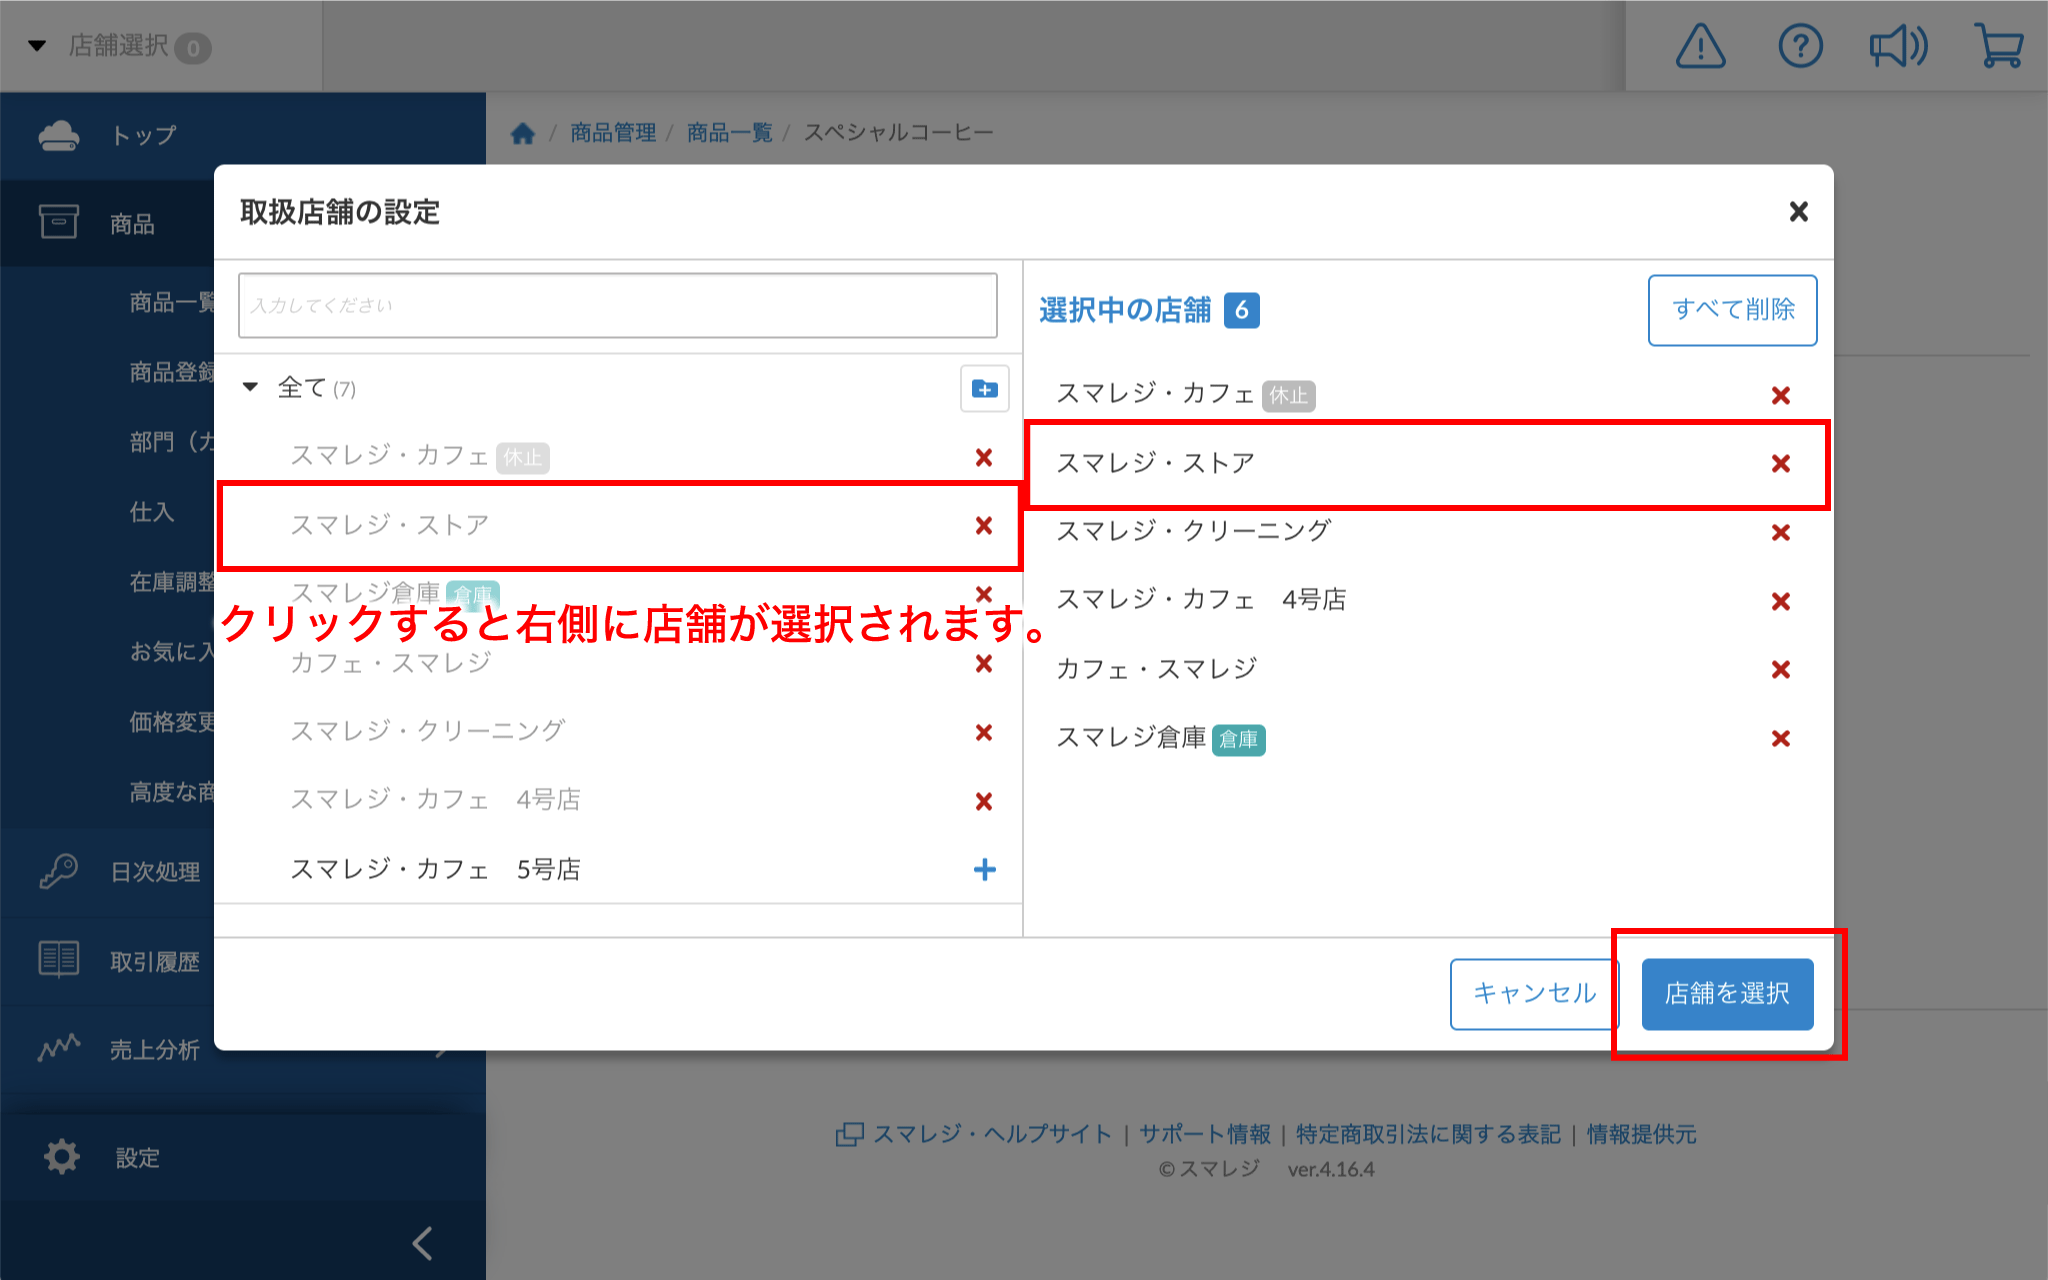
Task: Open 特定商取引法に関する表記 footer link
Action: coord(1428,1134)
